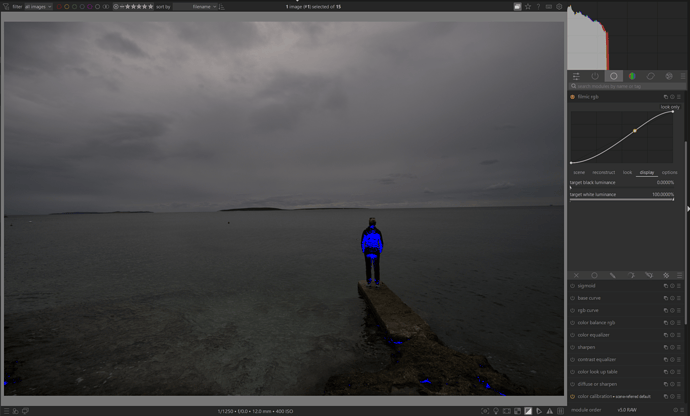Open base curve presets menu icon
This screenshot has width=690, height=416.
tap(679, 298)
